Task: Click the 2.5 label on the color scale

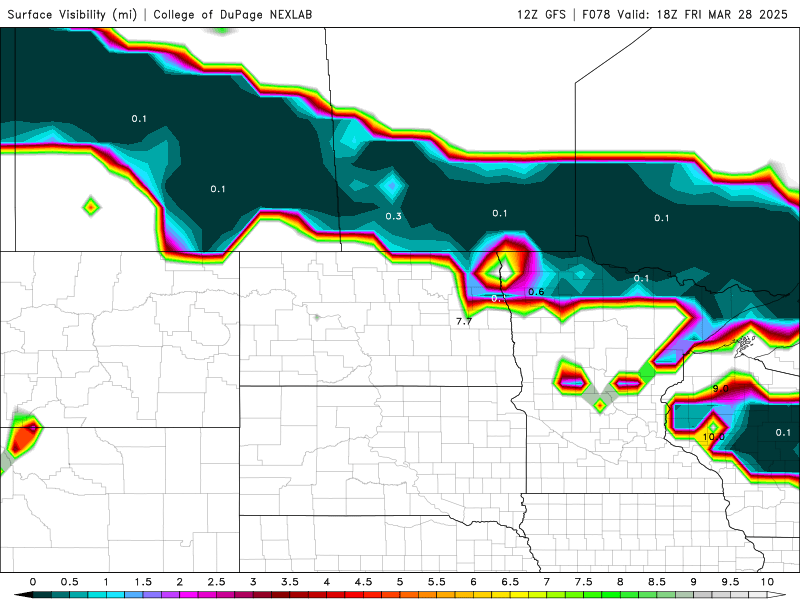Action: coord(216,582)
